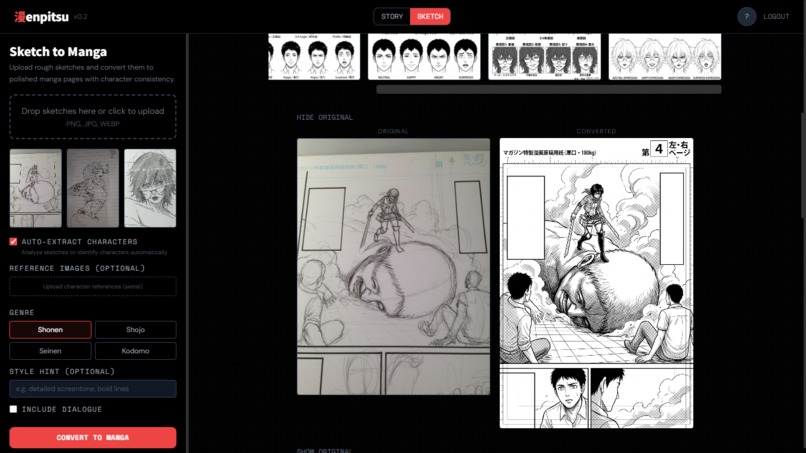The height and width of the screenshot is (453, 806).
Task: Switch to the SKETCH tab
Action: point(430,16)
